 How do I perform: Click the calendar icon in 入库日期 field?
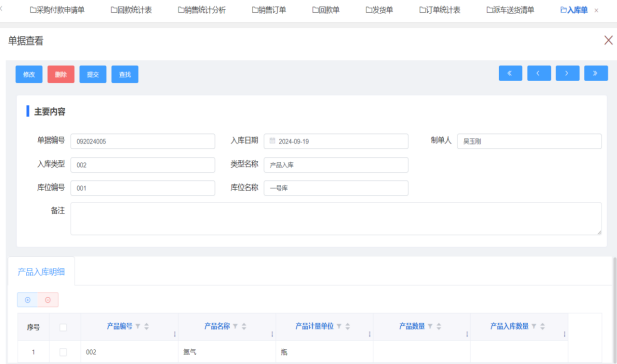click(x=272, y=141)
